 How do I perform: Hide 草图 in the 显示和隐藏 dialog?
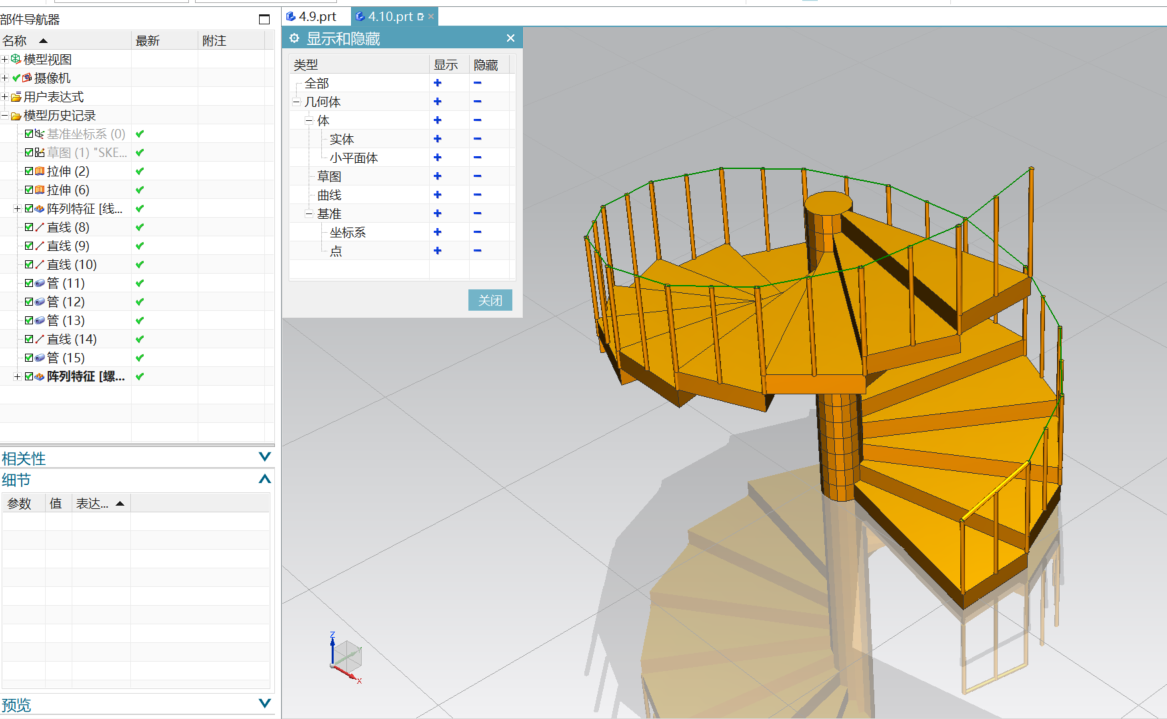(477, 176)
